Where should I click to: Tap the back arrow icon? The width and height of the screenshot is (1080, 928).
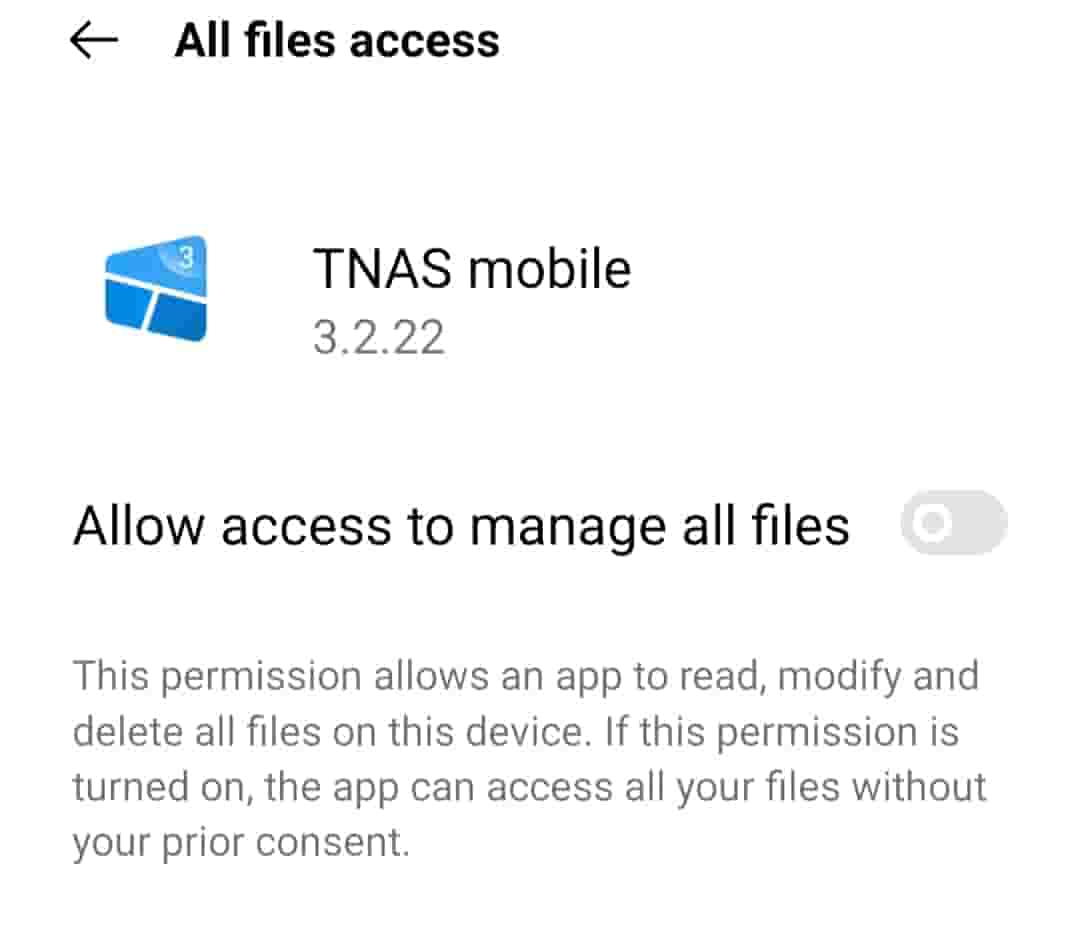pos(94,41)
